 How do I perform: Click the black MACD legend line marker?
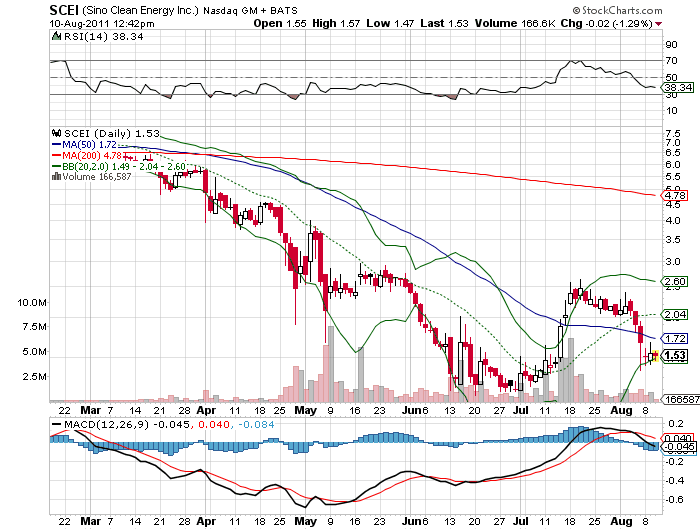(57, 424)
